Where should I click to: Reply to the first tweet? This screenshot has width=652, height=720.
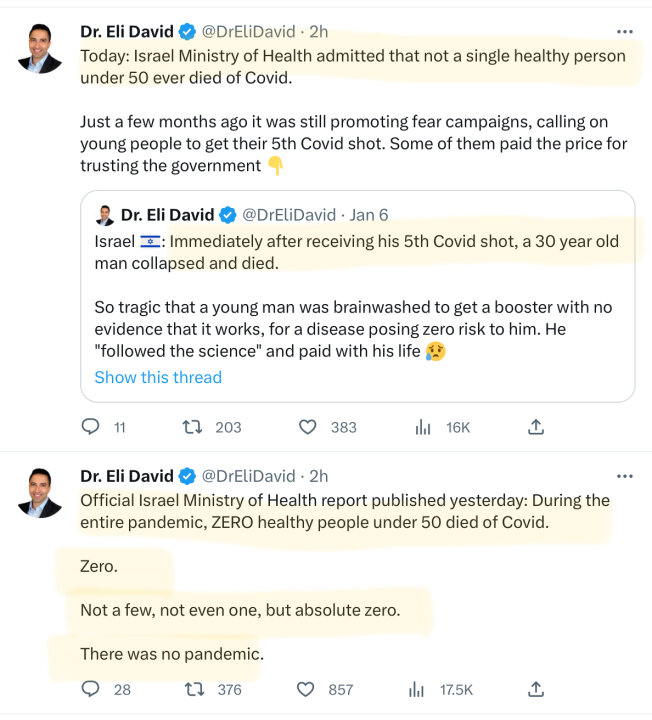pos(91,427)
